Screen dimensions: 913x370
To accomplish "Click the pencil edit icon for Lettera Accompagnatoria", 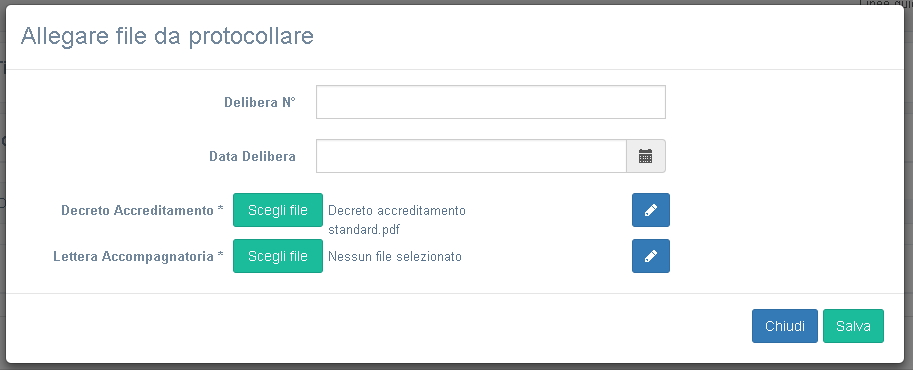I will pyautogui.click(x=651, y=256).
